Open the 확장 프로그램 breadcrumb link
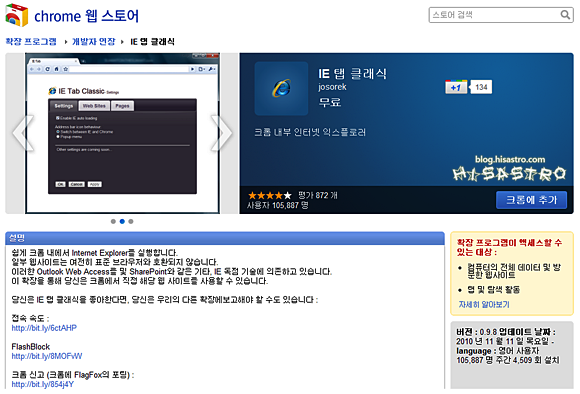Screen dimensions: 580x394 pyautogui.click(x=31, y=41)
